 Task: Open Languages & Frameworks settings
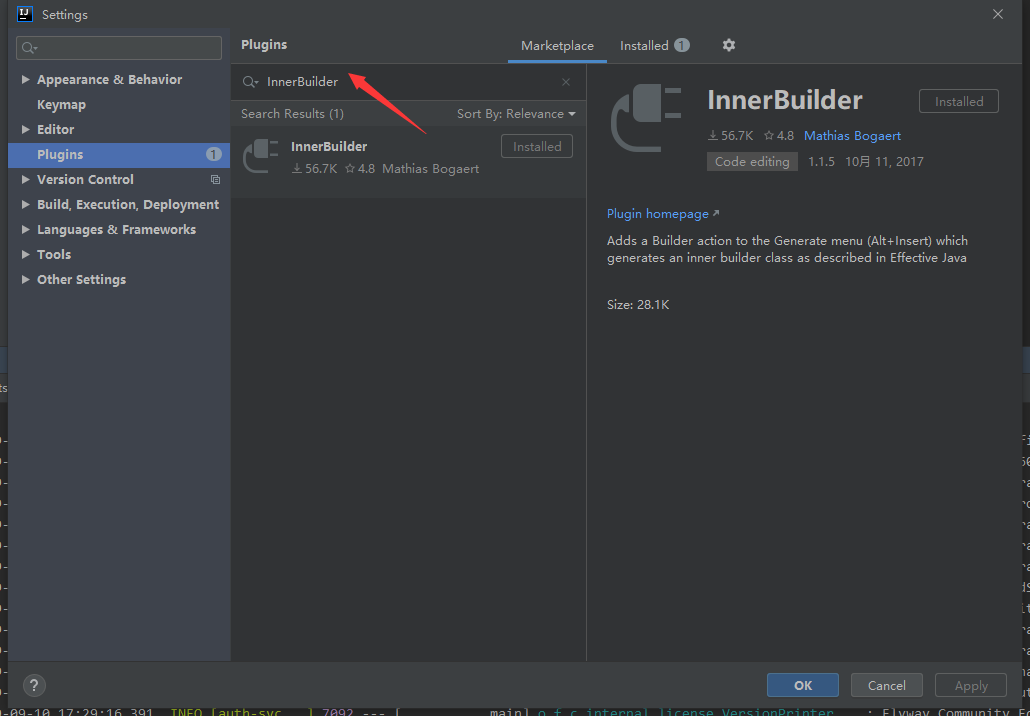[116, 229]
